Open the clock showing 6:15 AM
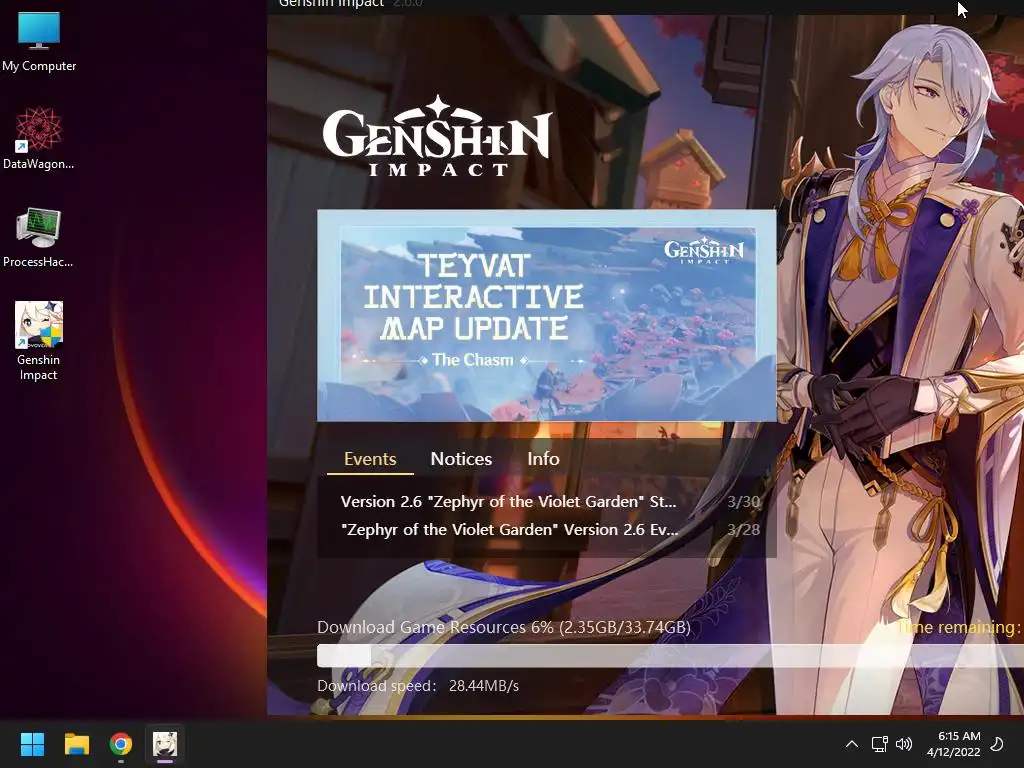Image resolution: width=1024 pixels, height=768 pixels. click(x=953, y=744)
